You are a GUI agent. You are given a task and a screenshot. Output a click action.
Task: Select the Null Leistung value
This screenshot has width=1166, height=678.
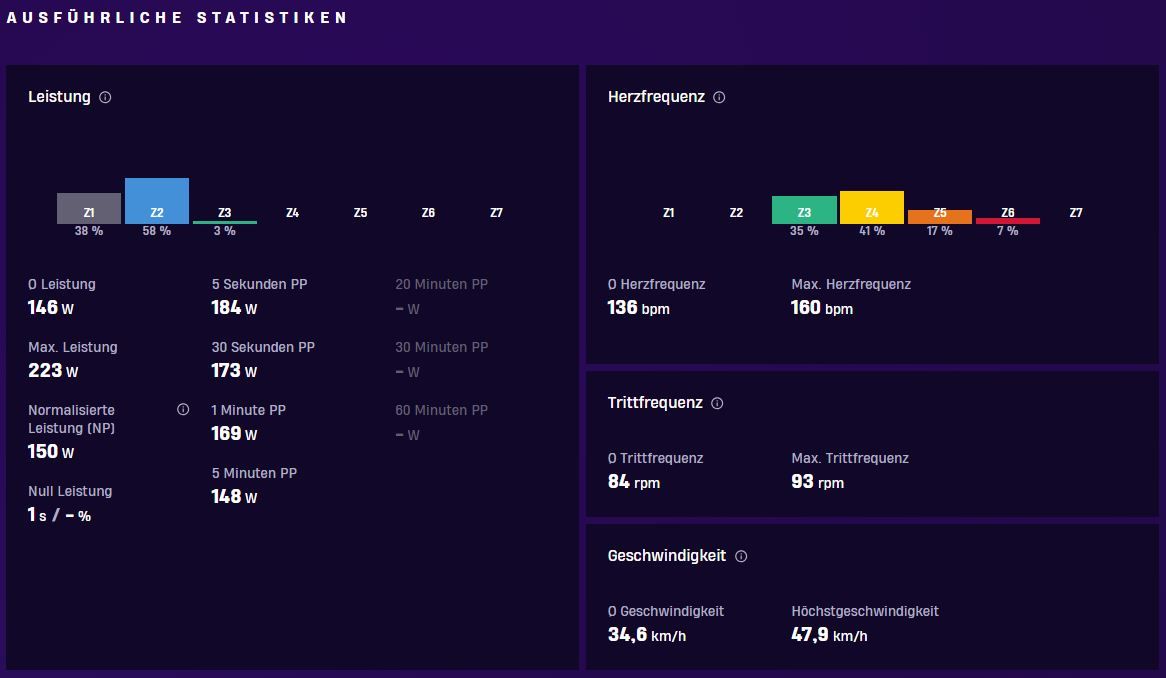pos(59,515)
